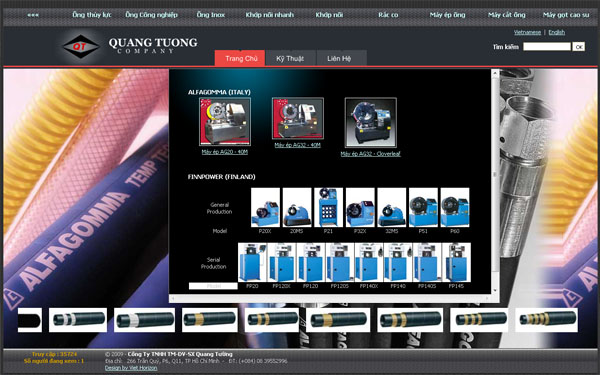
Task: Open the Máy ép ống menu item
Action: [x=447, y=15]
